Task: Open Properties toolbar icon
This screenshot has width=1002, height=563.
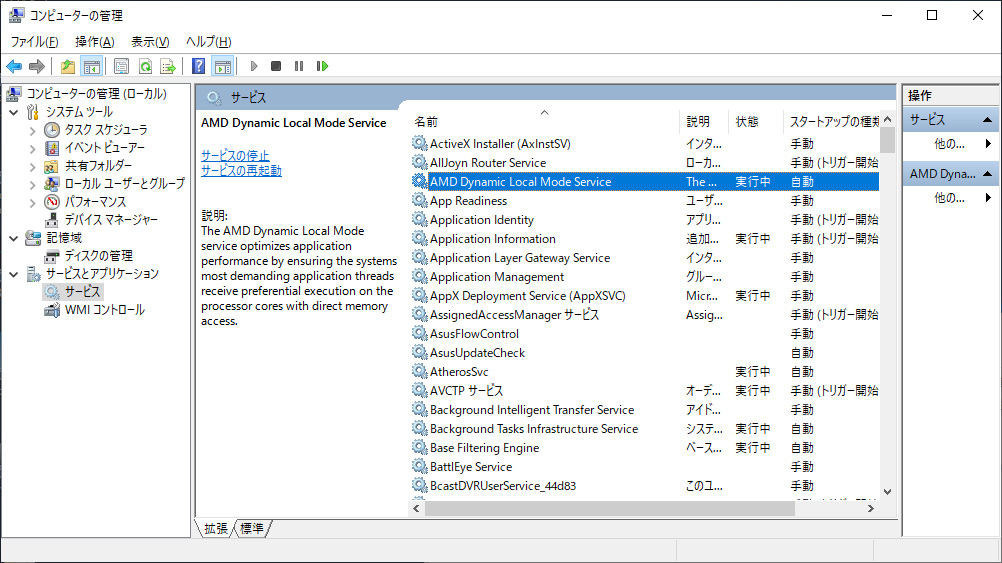Action: 121,66
